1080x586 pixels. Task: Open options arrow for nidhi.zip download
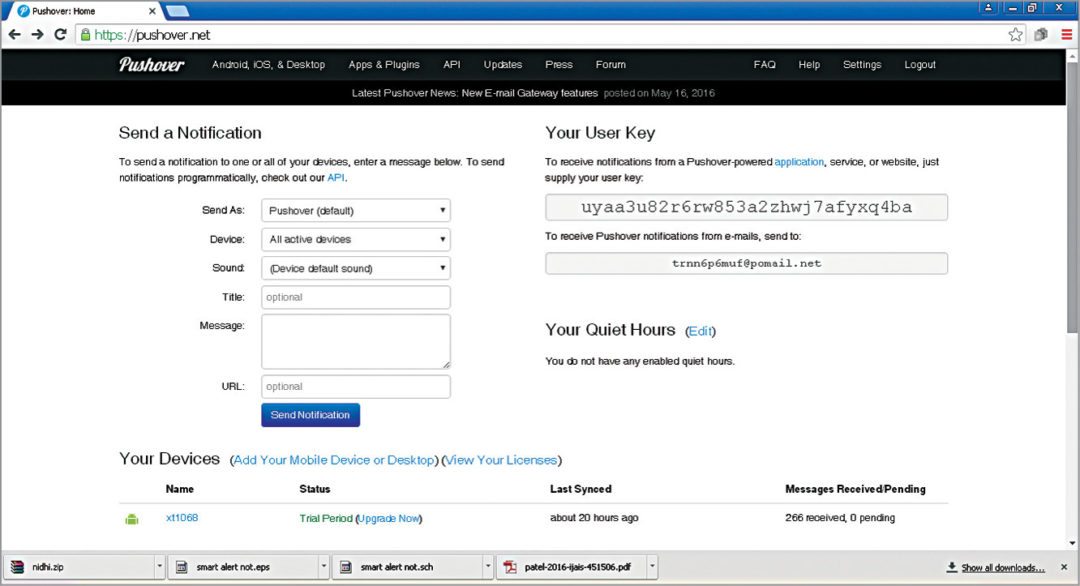coord(159,567)
